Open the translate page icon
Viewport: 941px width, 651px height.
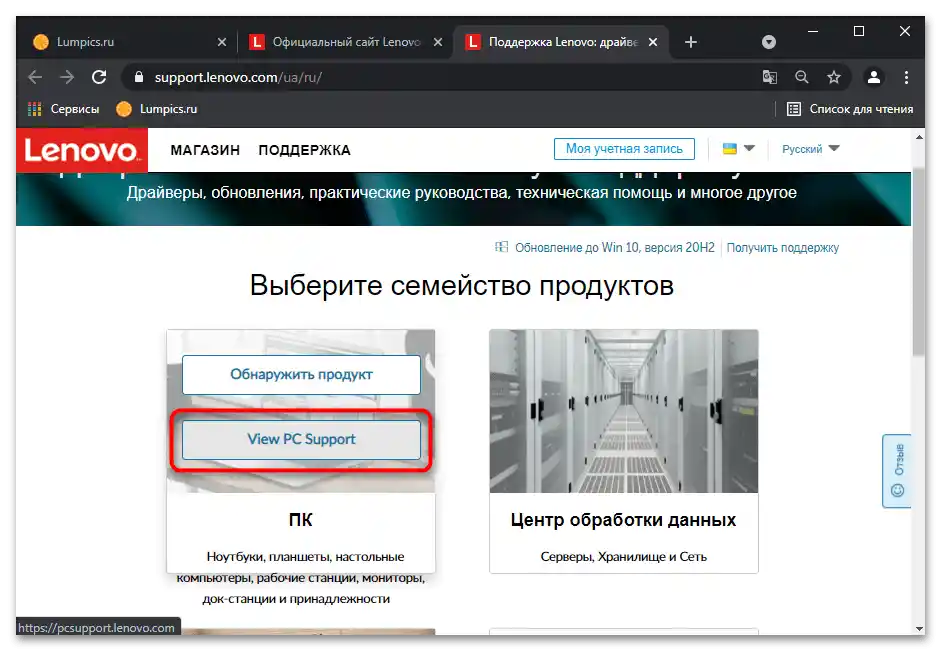[769, 77]
